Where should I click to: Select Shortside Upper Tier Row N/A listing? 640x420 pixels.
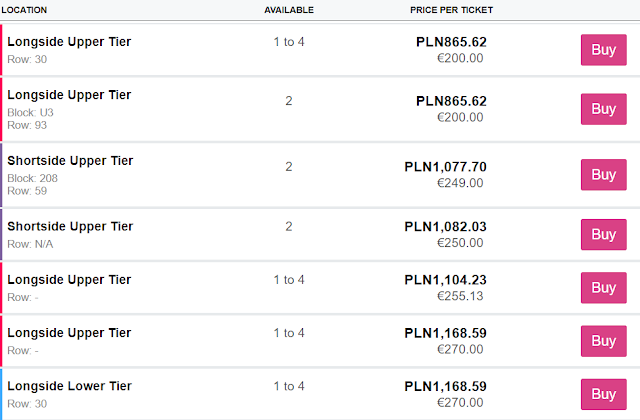click(70, 227)
